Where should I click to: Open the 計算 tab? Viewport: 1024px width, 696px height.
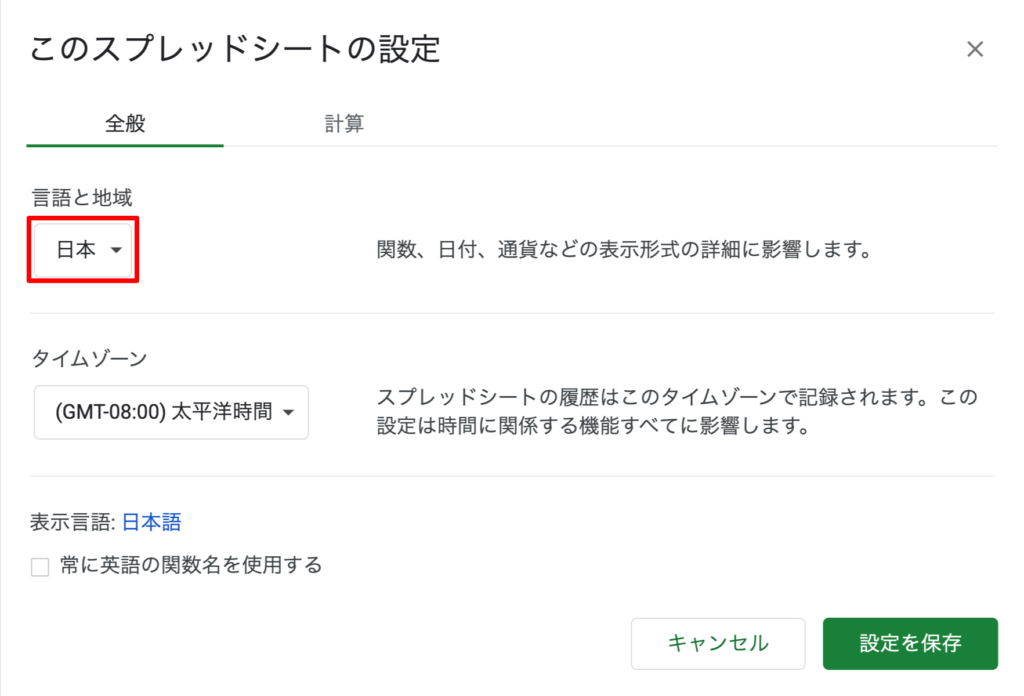(343, 123)
